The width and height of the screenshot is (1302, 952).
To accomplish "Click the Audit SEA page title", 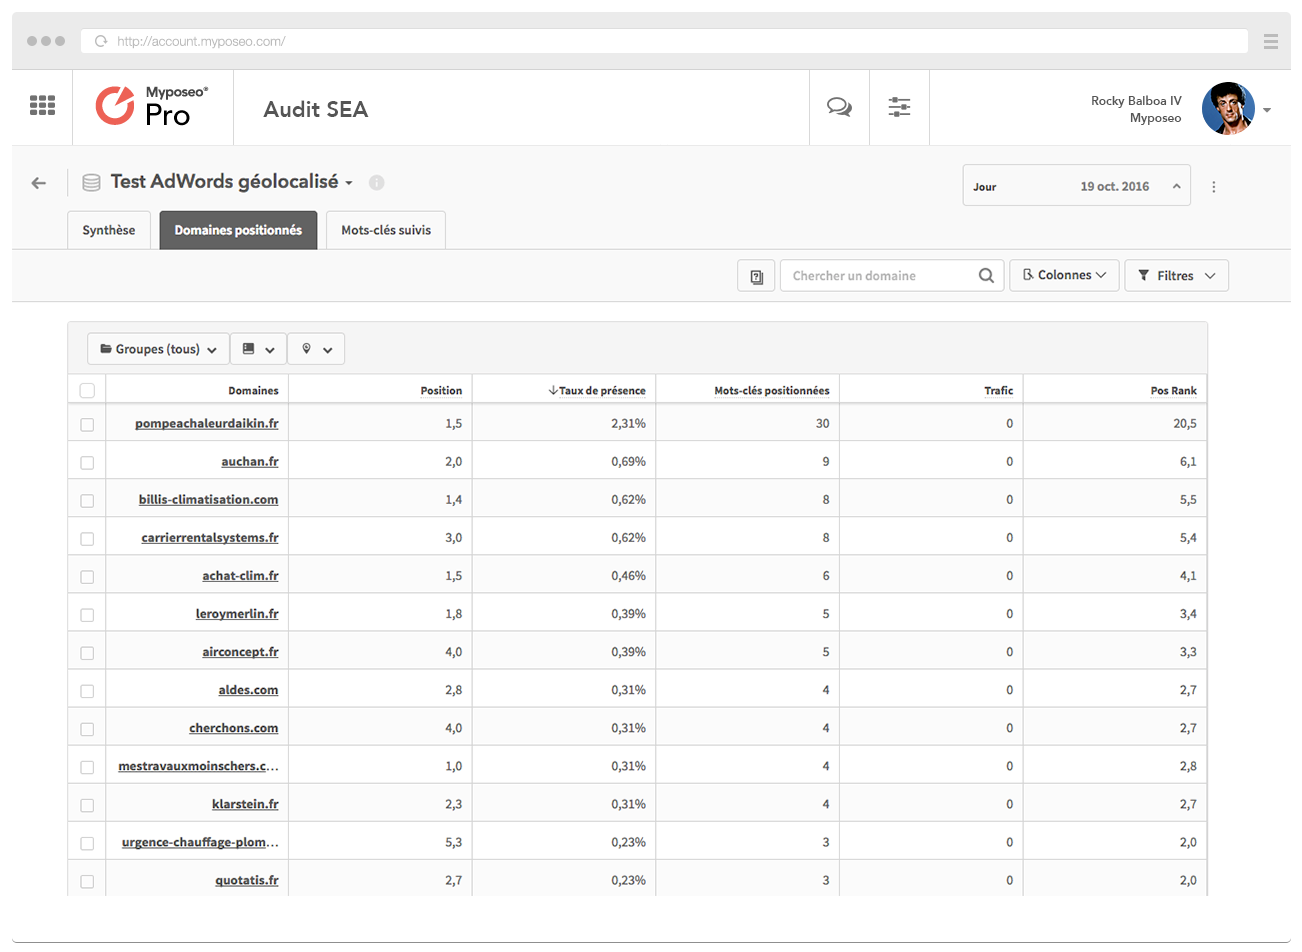I will (x=316, y=109).
